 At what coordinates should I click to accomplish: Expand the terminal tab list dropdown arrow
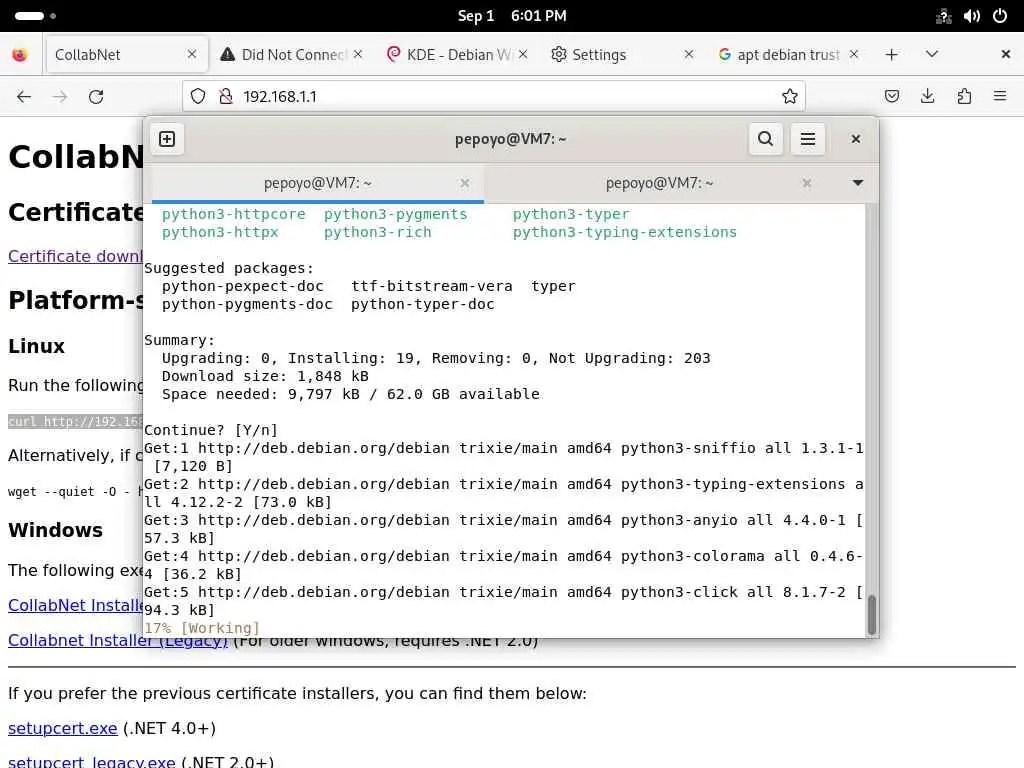coord(858,183)
